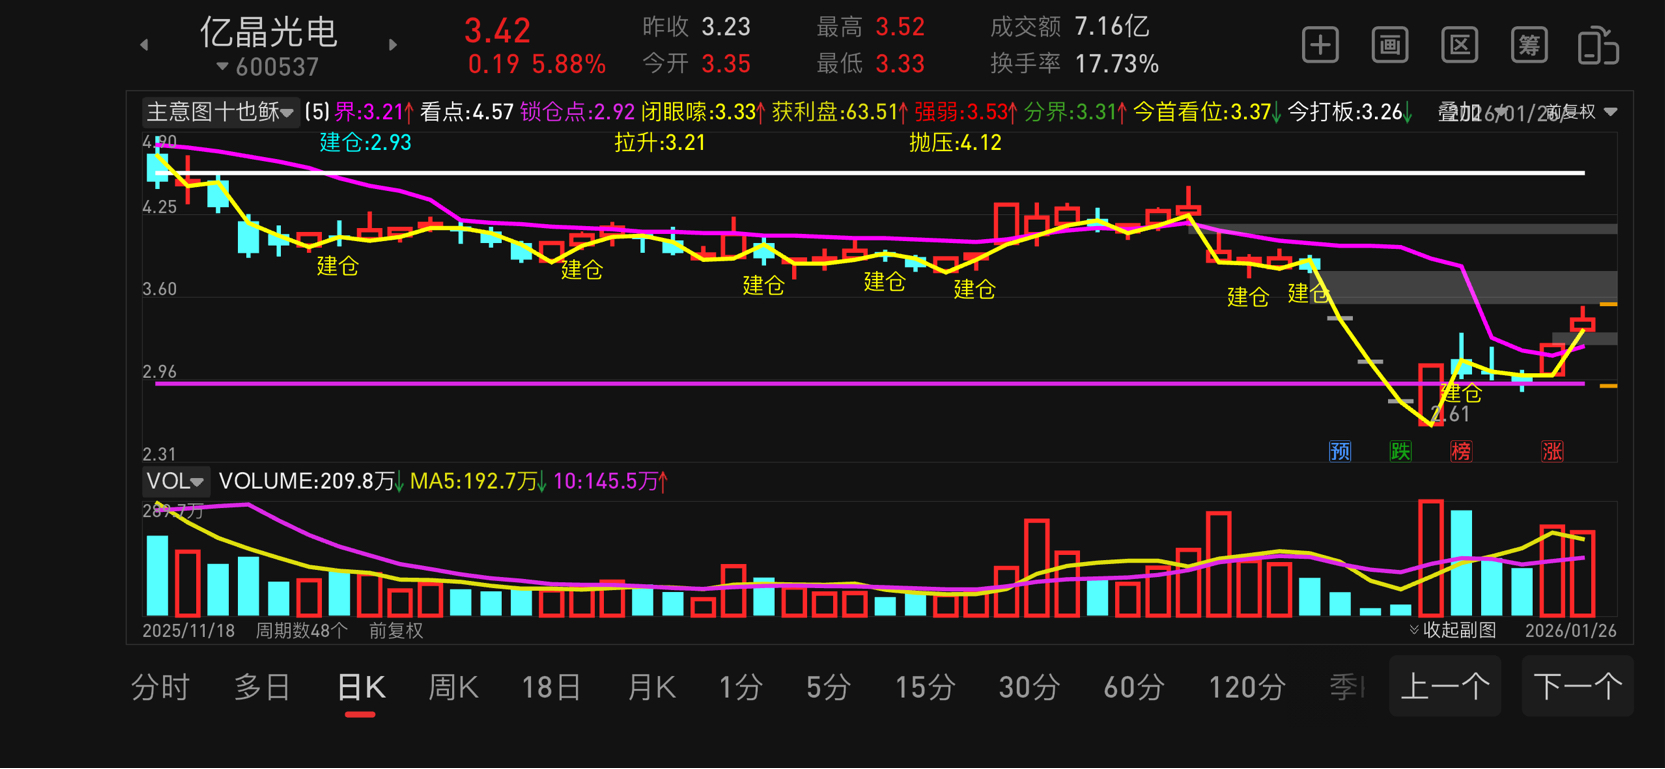Screen dimensions: 1665x769
Task: Switch to 周K weekly tab
Action: [453, 687]
